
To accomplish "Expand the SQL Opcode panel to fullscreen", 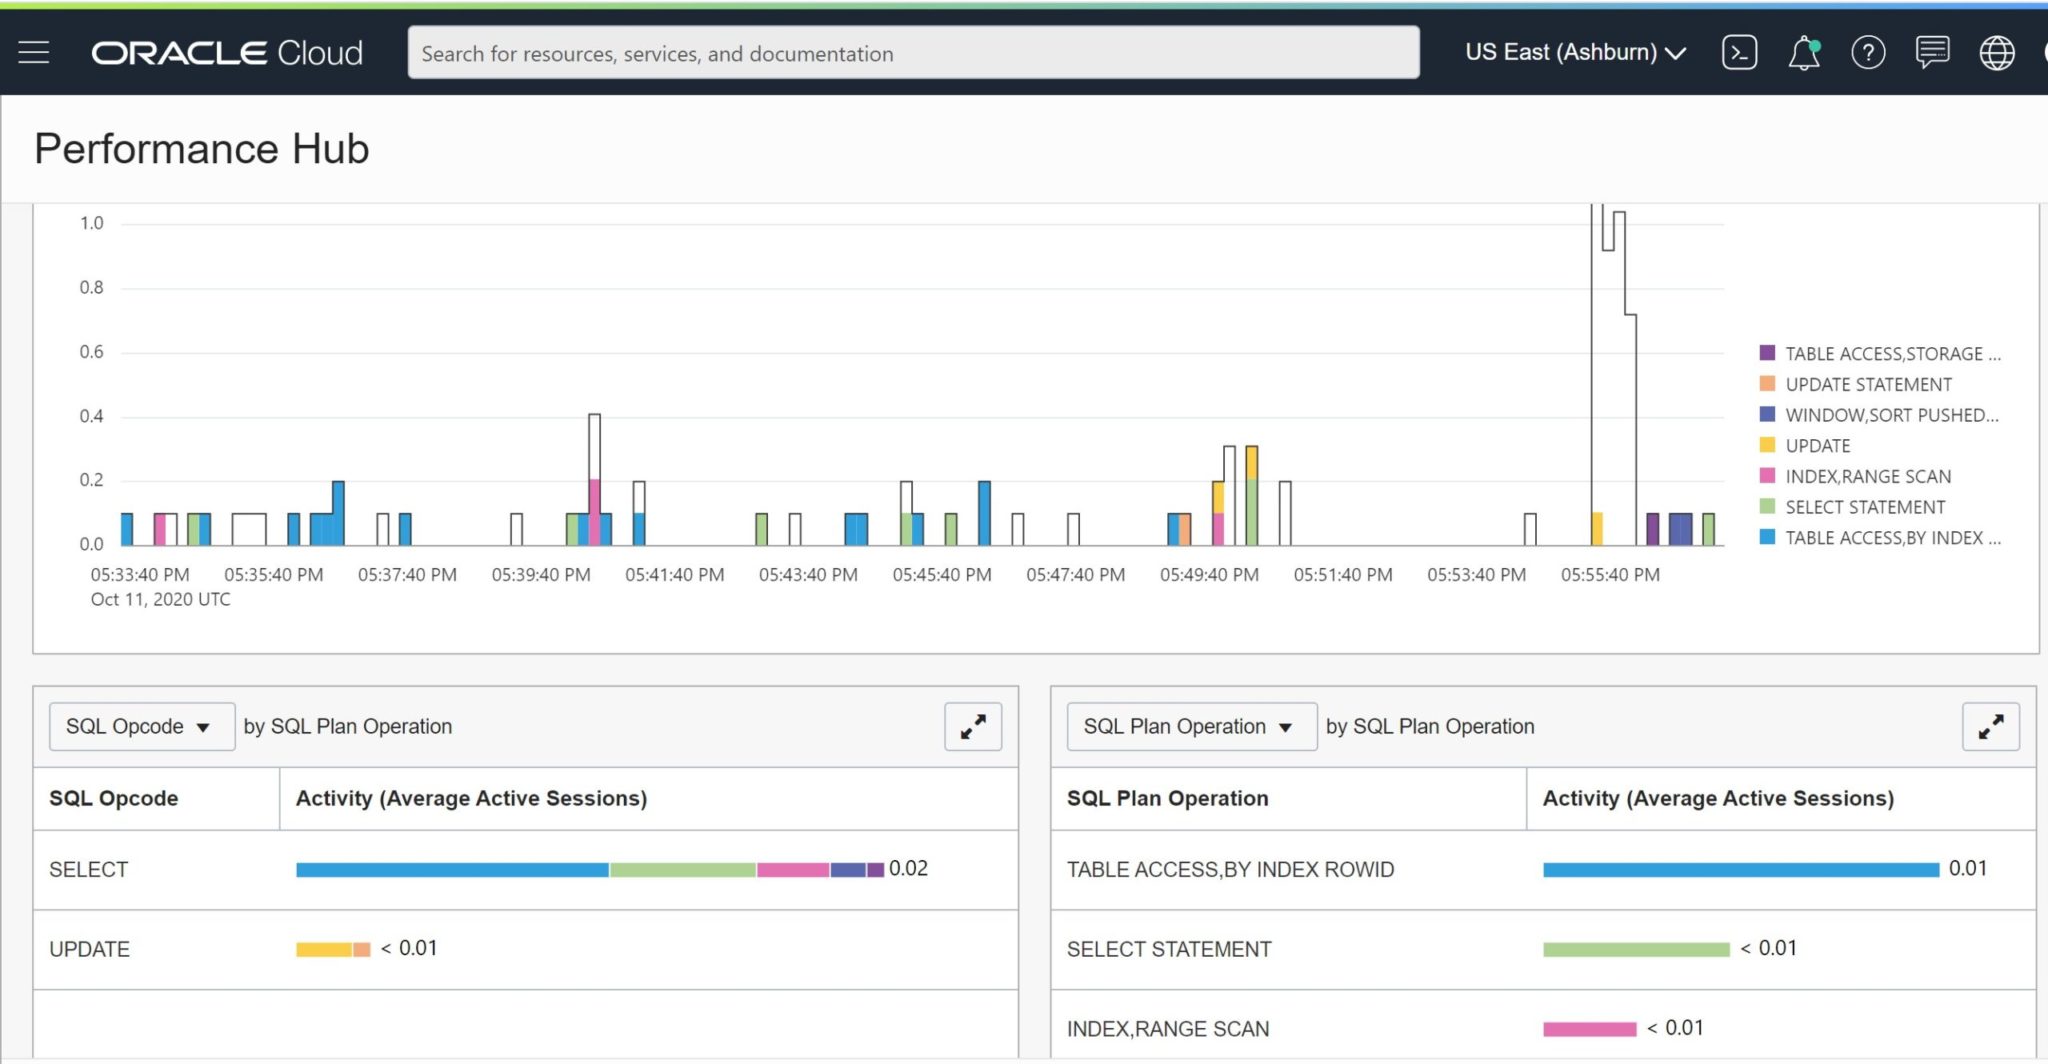I will click(972, 727).
